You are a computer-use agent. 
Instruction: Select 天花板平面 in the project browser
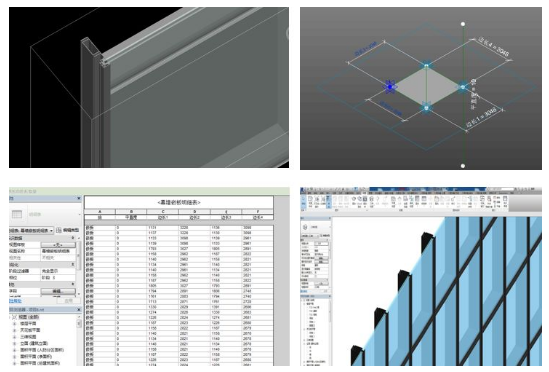tap(30, 330)
